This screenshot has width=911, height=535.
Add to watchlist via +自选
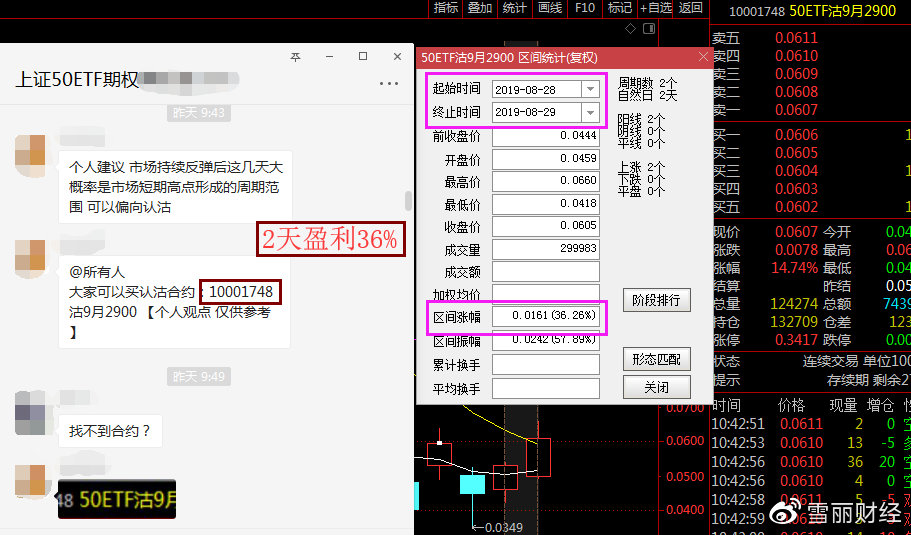tap(656, 8)
